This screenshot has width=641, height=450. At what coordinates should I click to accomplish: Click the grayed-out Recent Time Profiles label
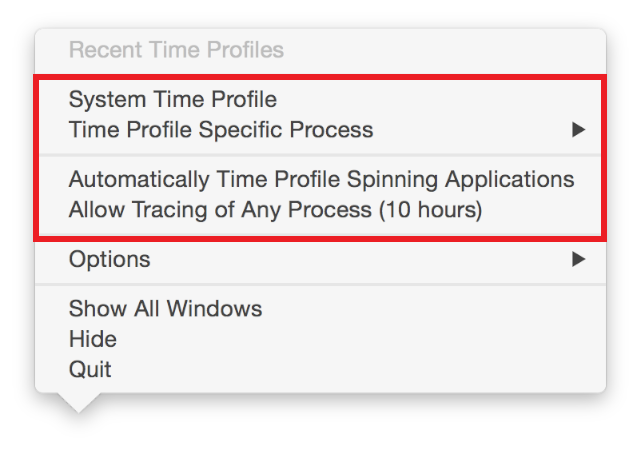pos(176,49)
